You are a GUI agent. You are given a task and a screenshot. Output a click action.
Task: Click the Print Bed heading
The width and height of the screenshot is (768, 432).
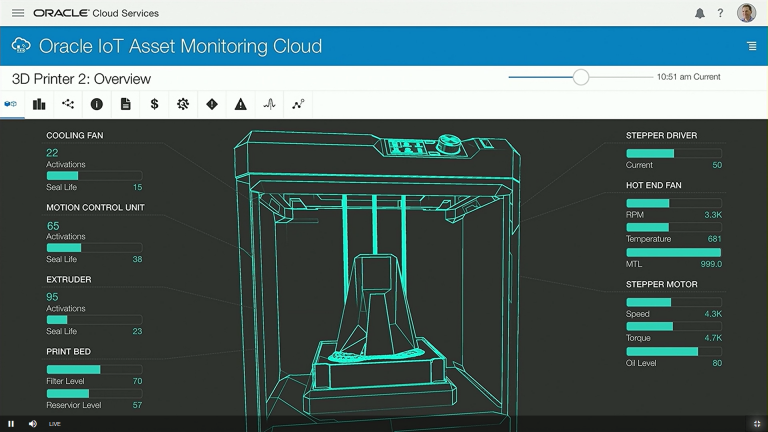tap(68, 351)
